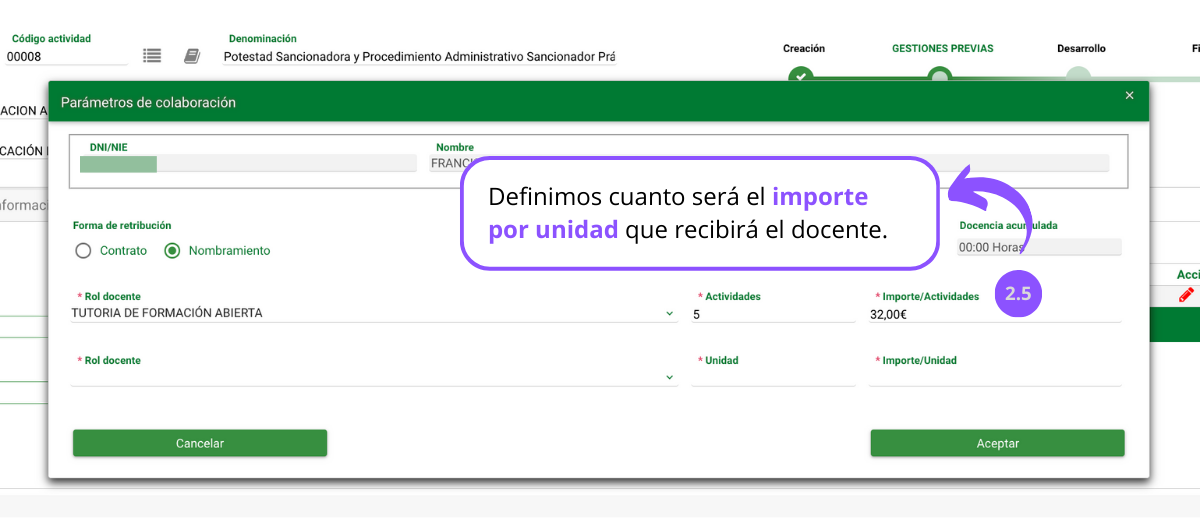Click the Parámetros de colaboración title

(148, 102)
